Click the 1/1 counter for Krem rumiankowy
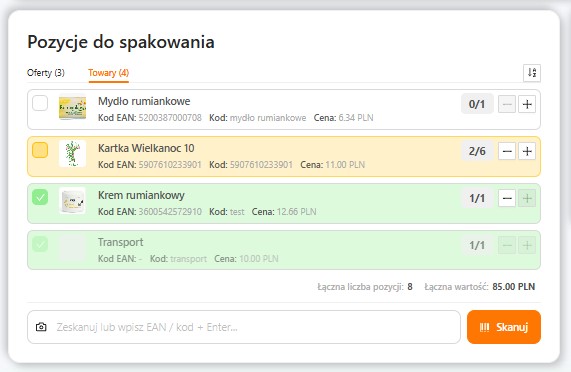 [x=477, y=198]
